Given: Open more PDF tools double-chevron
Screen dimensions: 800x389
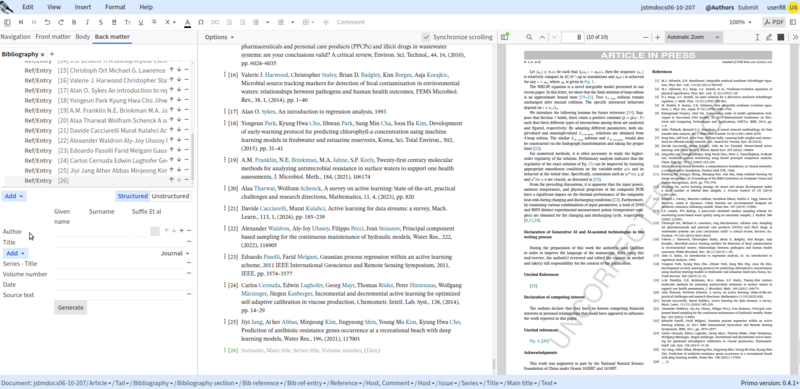Looking at the screenshot, I should 795,37.
